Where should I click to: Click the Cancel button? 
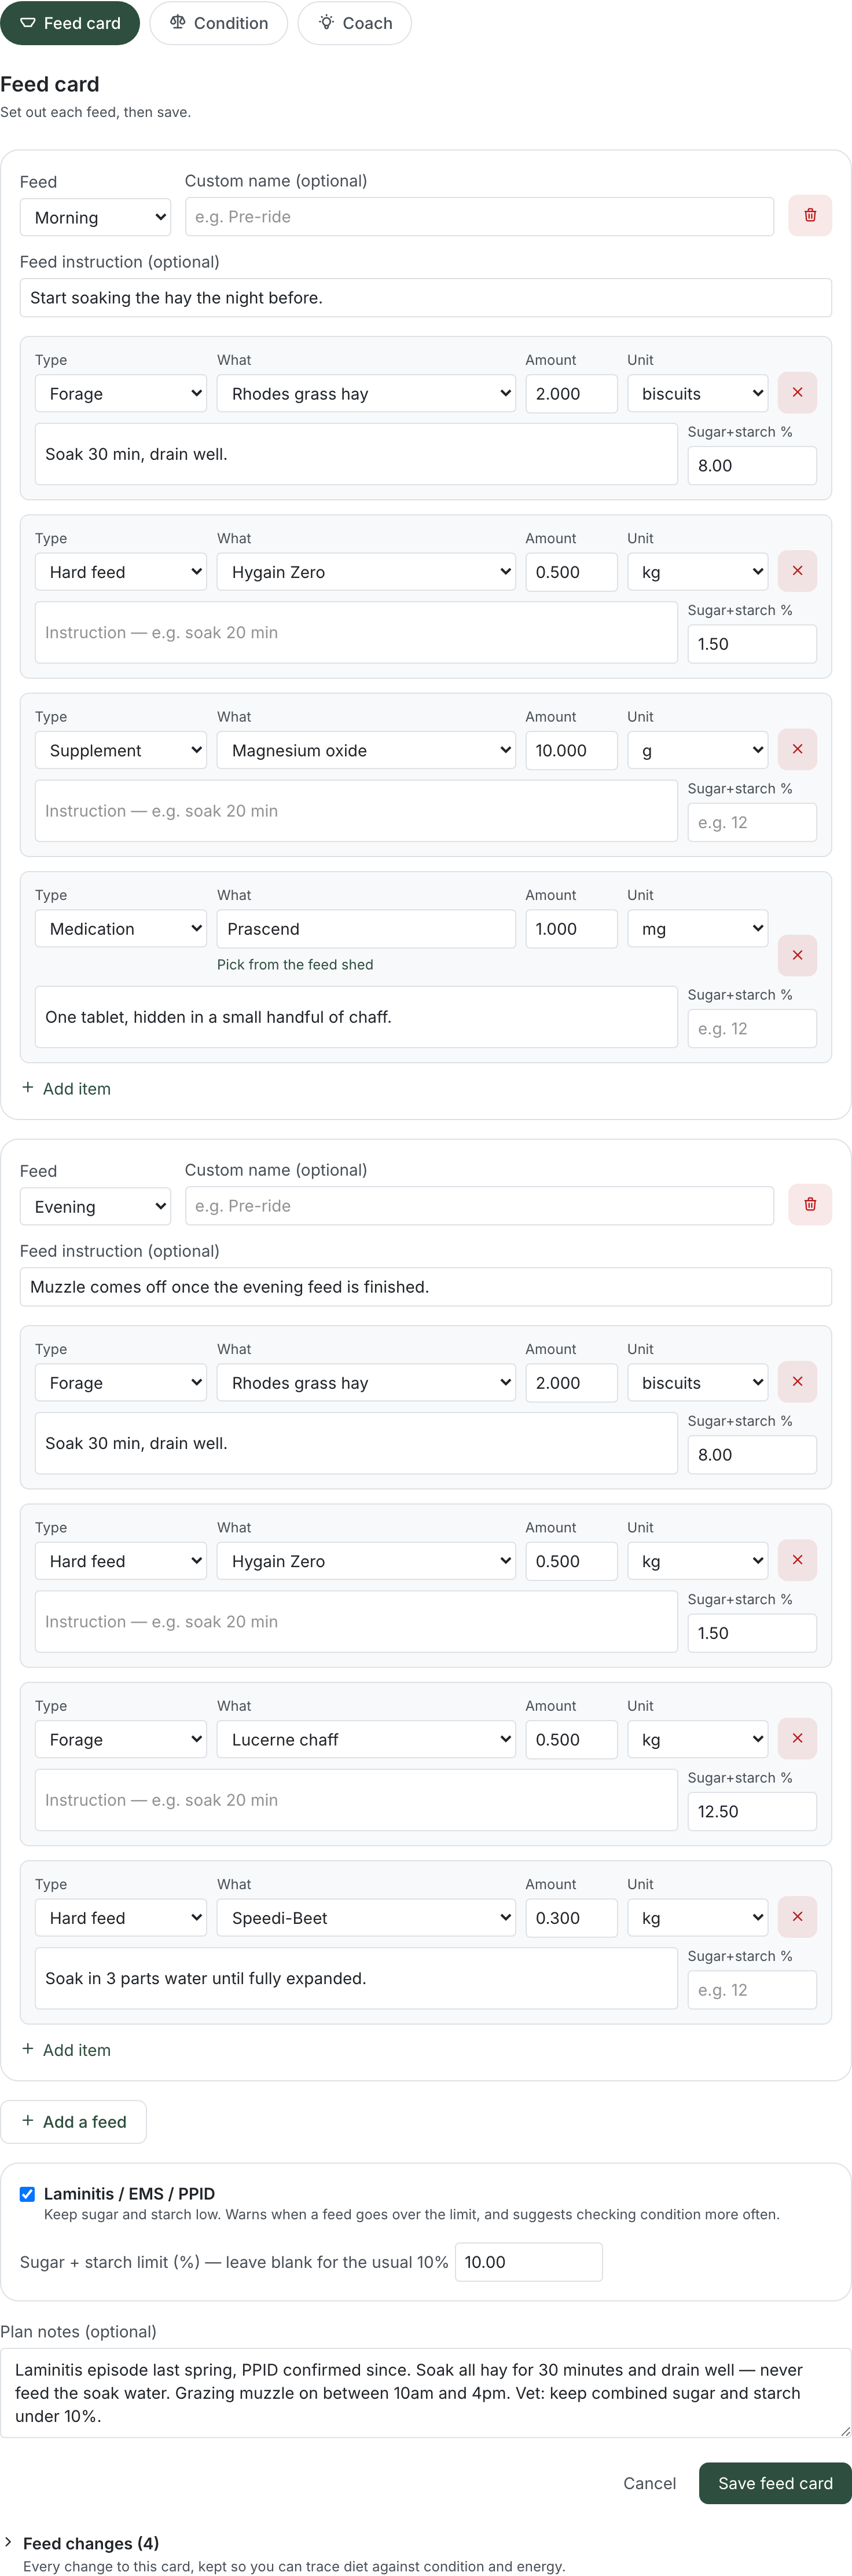pyautogui.click(x=649, y=2483)
